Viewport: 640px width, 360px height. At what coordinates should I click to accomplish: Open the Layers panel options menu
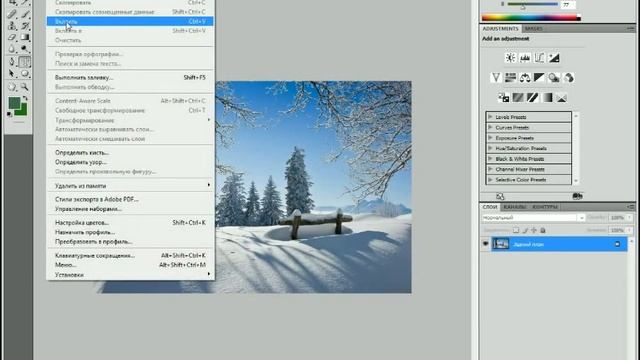point(631,207)
